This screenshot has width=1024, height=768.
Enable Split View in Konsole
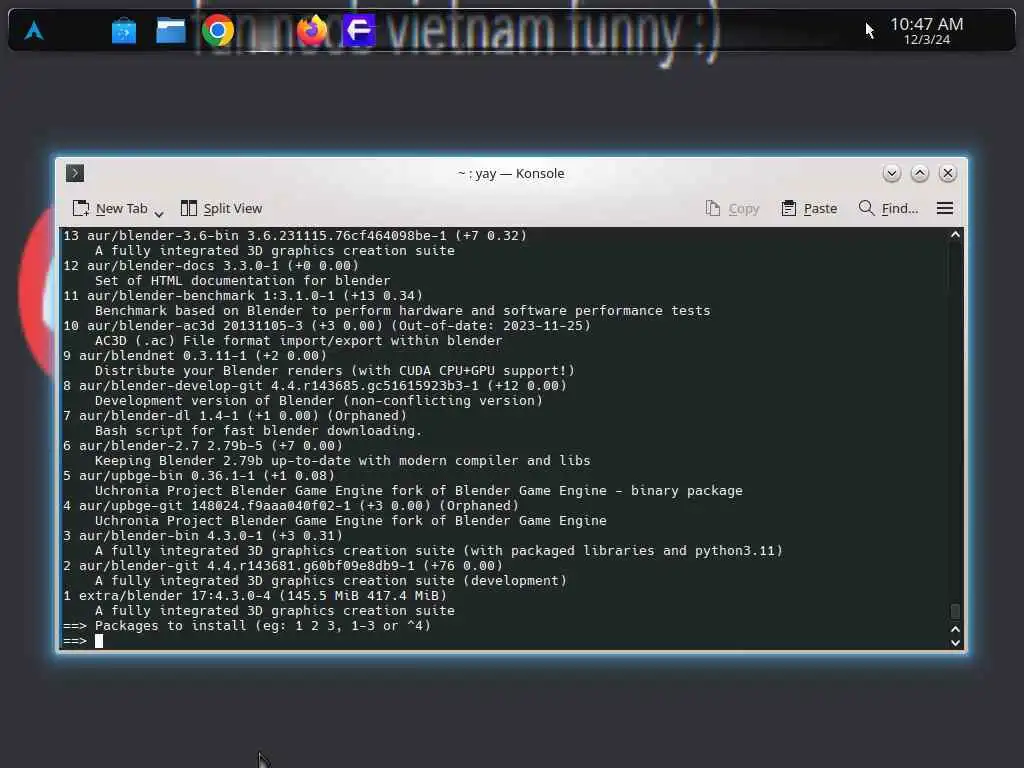tap(221, 208)
